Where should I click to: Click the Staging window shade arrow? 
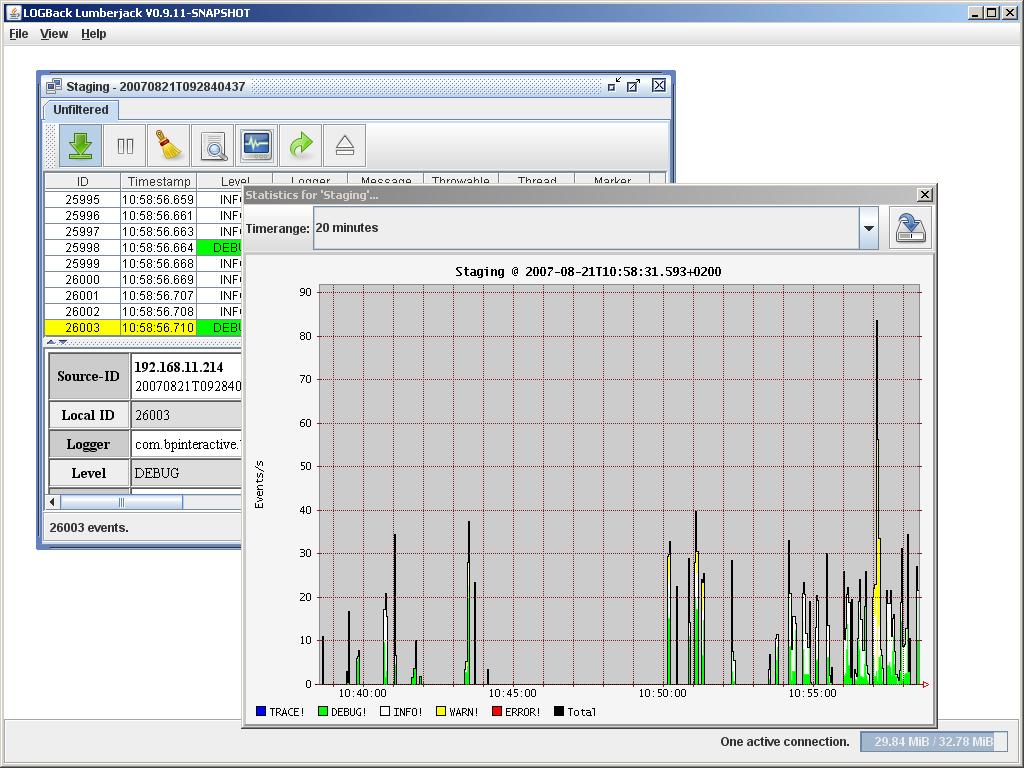(612, 86)
